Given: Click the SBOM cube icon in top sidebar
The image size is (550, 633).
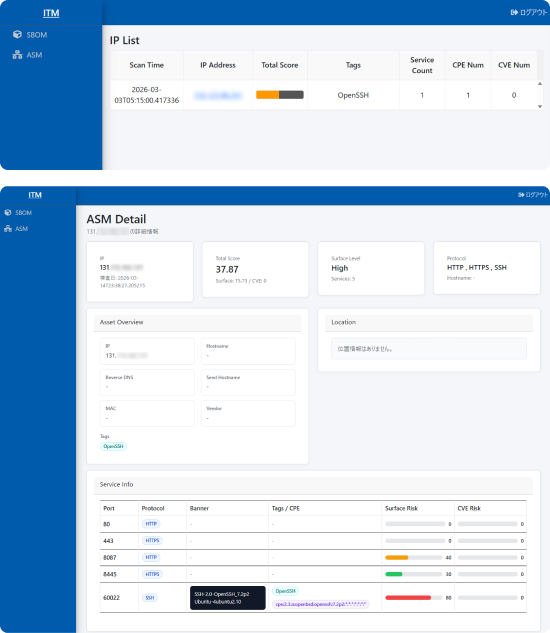Looking at the screenshot, I should point(17,34).
